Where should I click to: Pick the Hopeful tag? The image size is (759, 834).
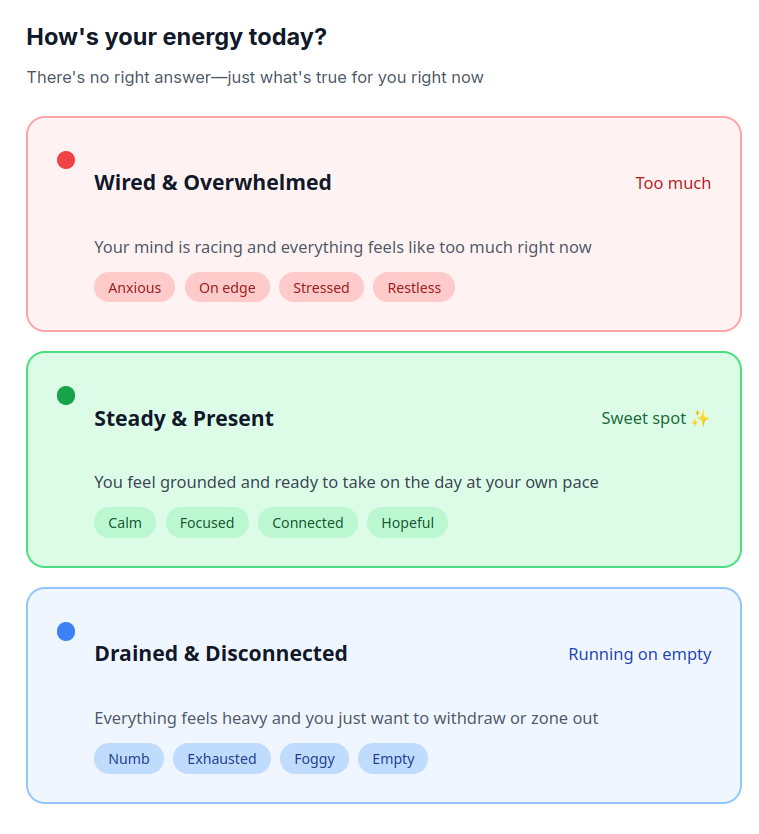407,523
